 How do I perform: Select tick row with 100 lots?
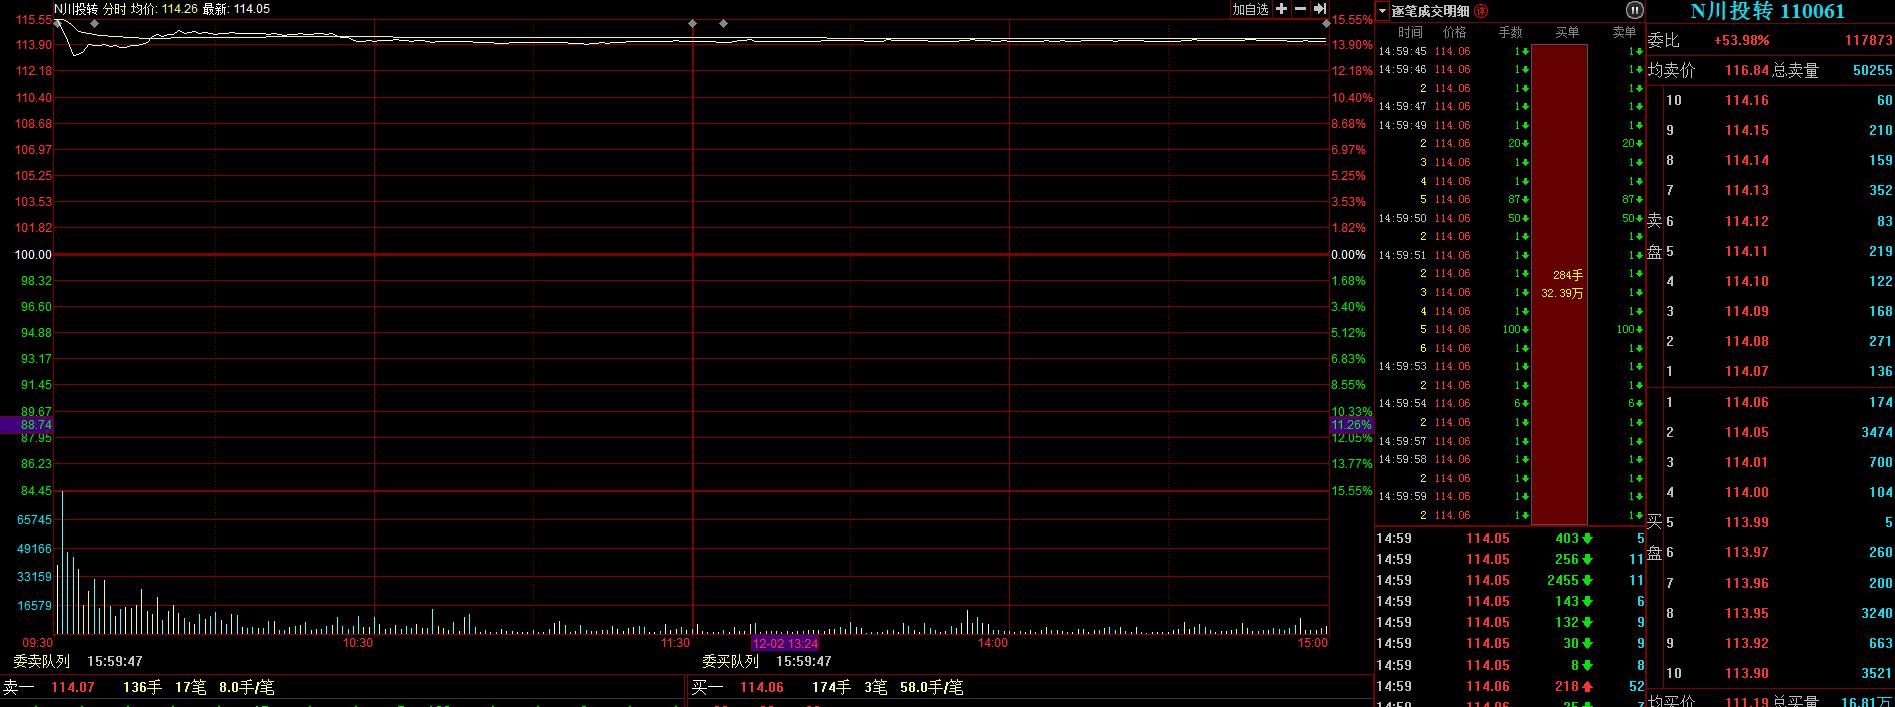tap(1510, 329)
